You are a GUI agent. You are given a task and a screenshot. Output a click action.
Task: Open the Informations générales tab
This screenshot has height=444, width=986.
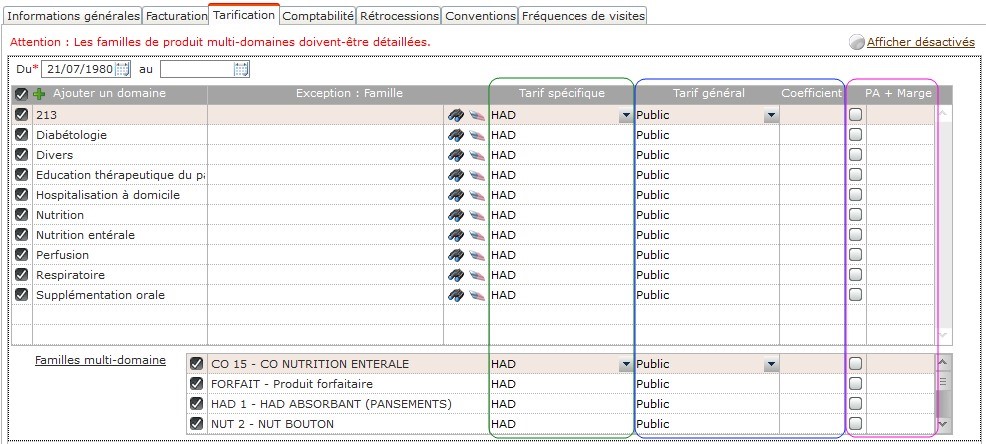73,16
